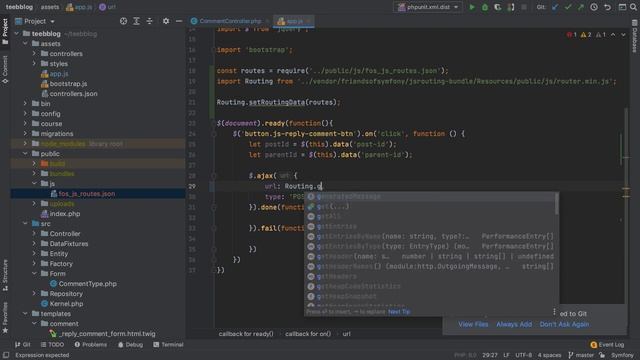Expand the Repository folder

pos(34,293)
